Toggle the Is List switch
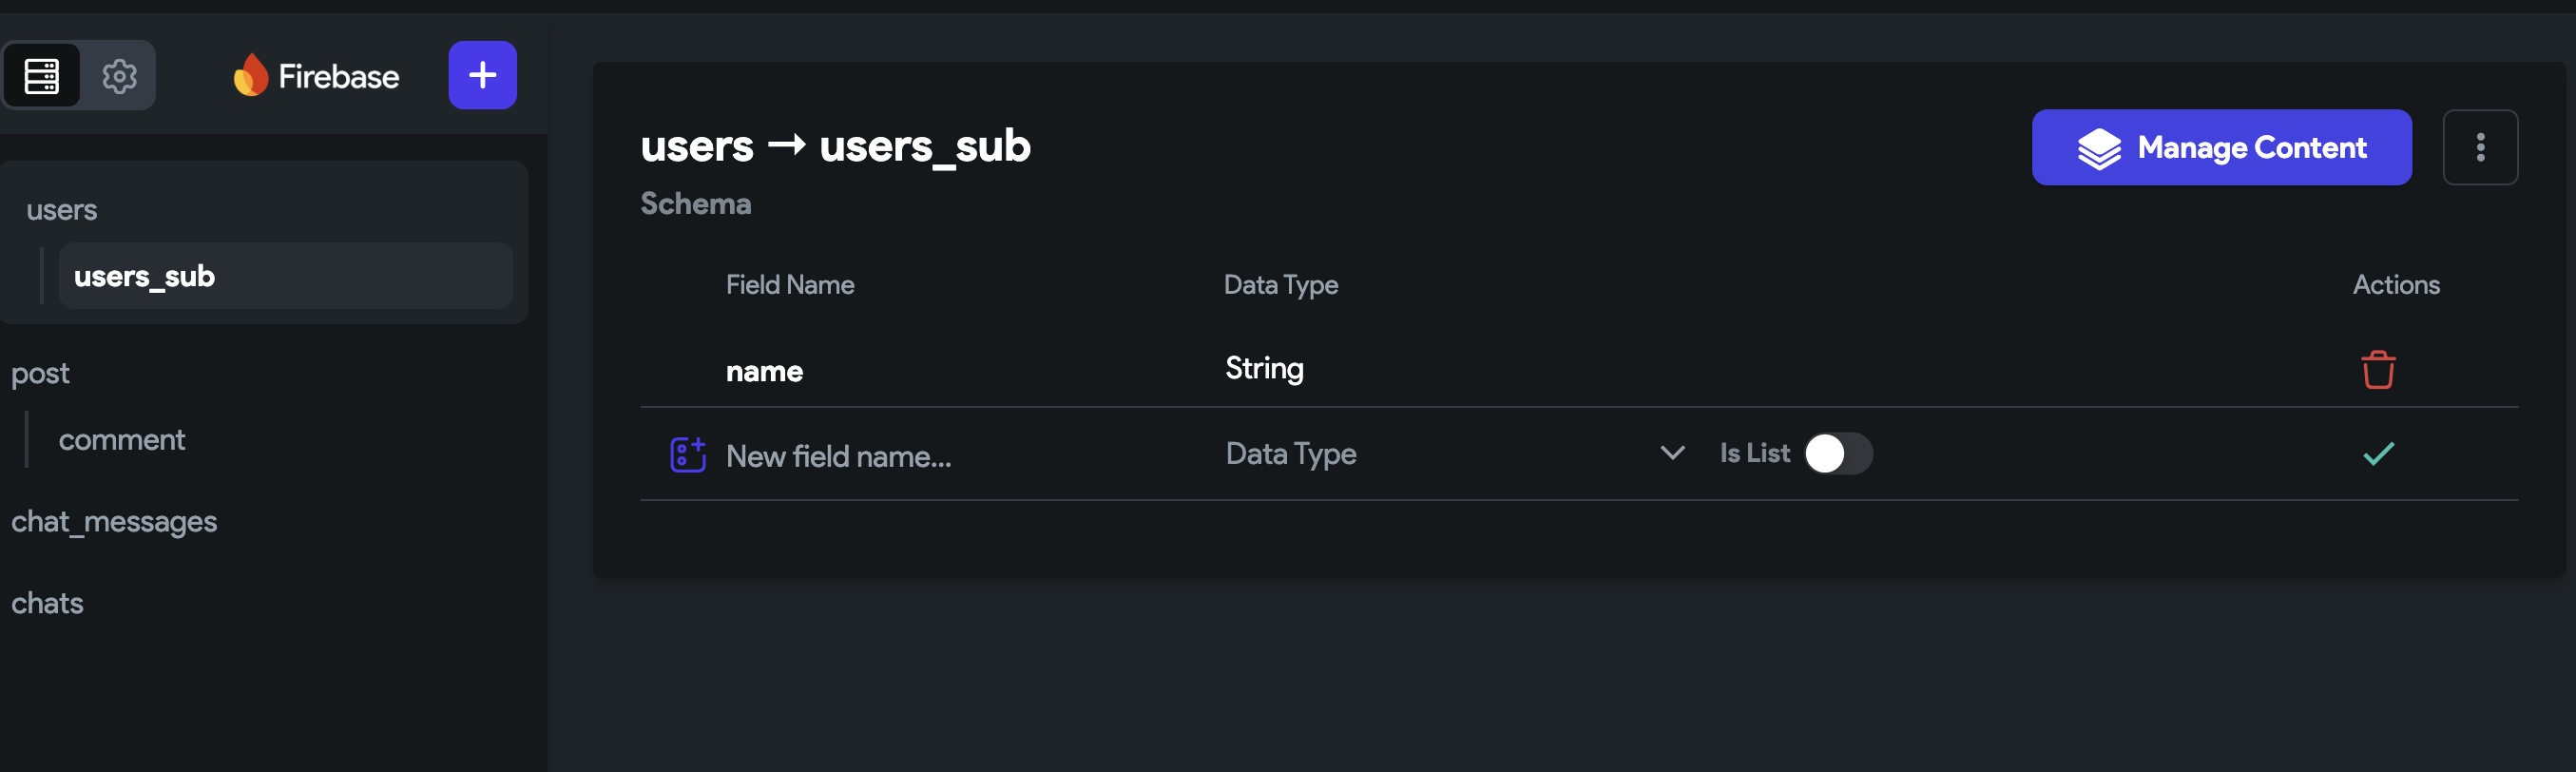2576x772 pixels. (1838, 453)
